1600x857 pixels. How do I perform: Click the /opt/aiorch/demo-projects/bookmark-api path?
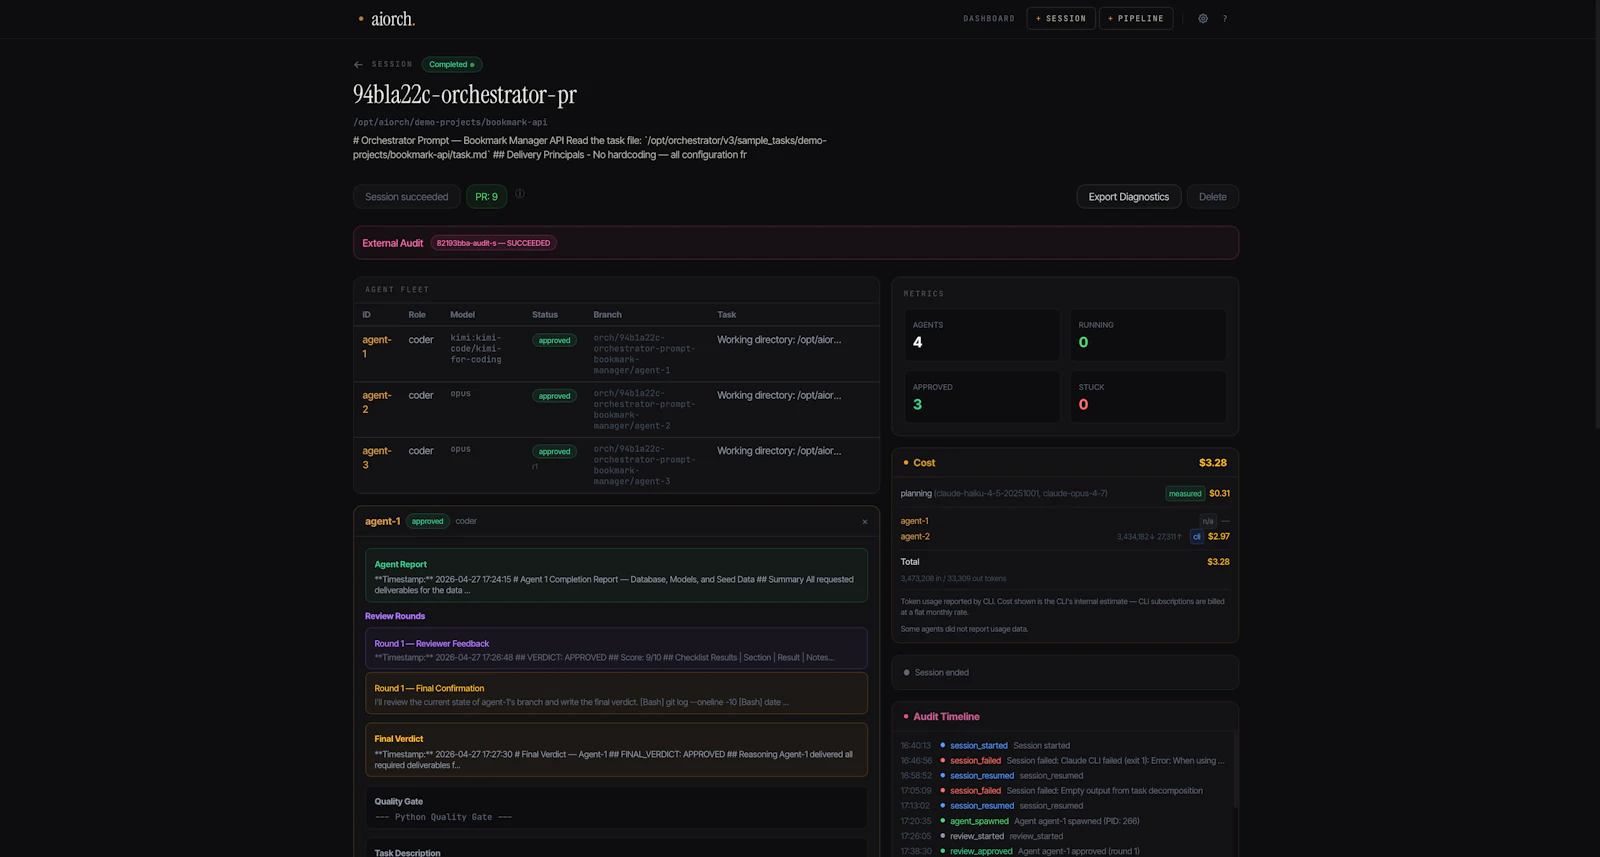(x=450, y=122)
